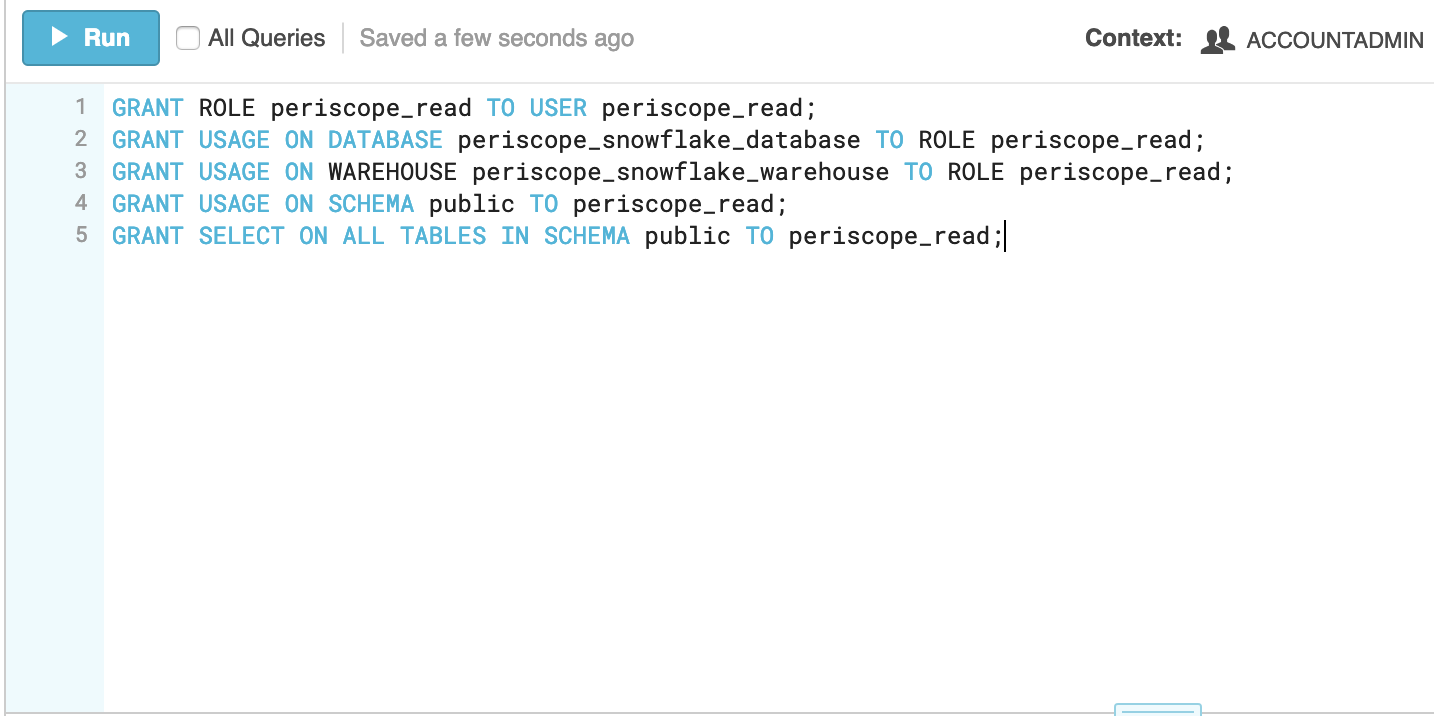Place cursor on periscope_snowflake_warehouse in line 3
Image resolution: width=1434 pixels, height=716 pixels.
[x=681, y=172]
